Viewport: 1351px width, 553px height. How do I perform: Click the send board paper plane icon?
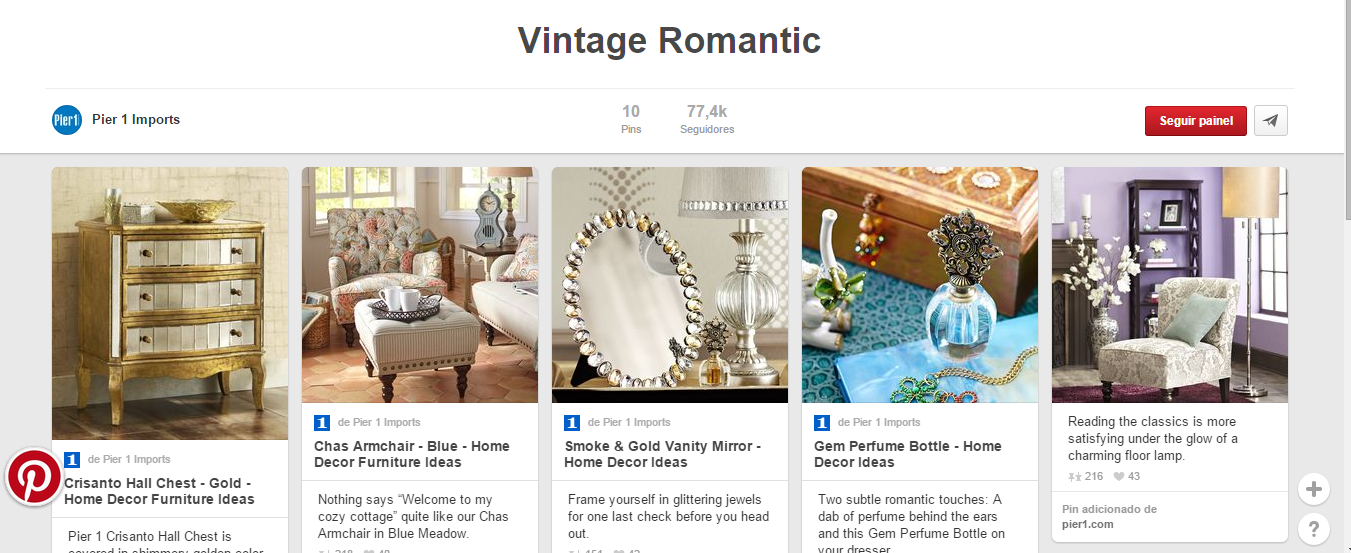click(x=1270, y=121)
